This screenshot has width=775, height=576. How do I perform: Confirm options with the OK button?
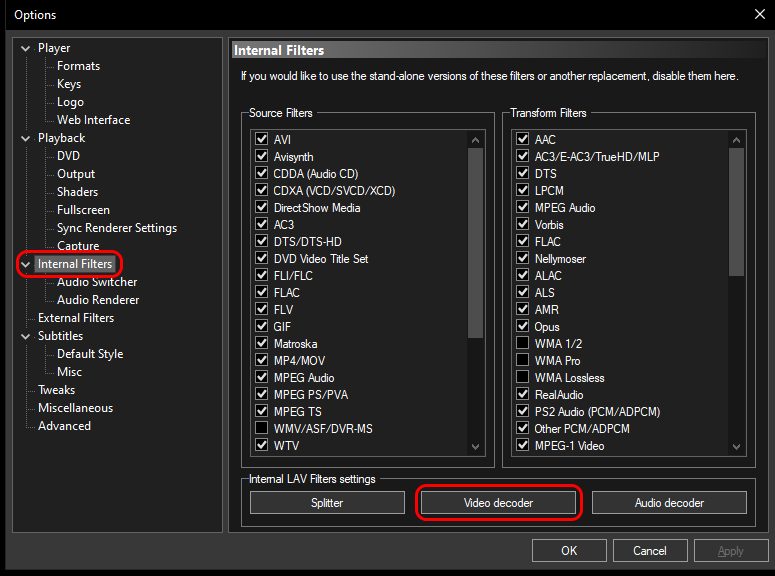click(x=569, y=551)
